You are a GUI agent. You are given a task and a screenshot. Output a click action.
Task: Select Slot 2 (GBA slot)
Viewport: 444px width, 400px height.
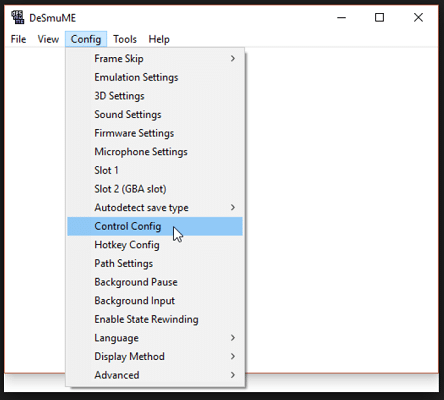pyautogui.click(x=155, y=189)
